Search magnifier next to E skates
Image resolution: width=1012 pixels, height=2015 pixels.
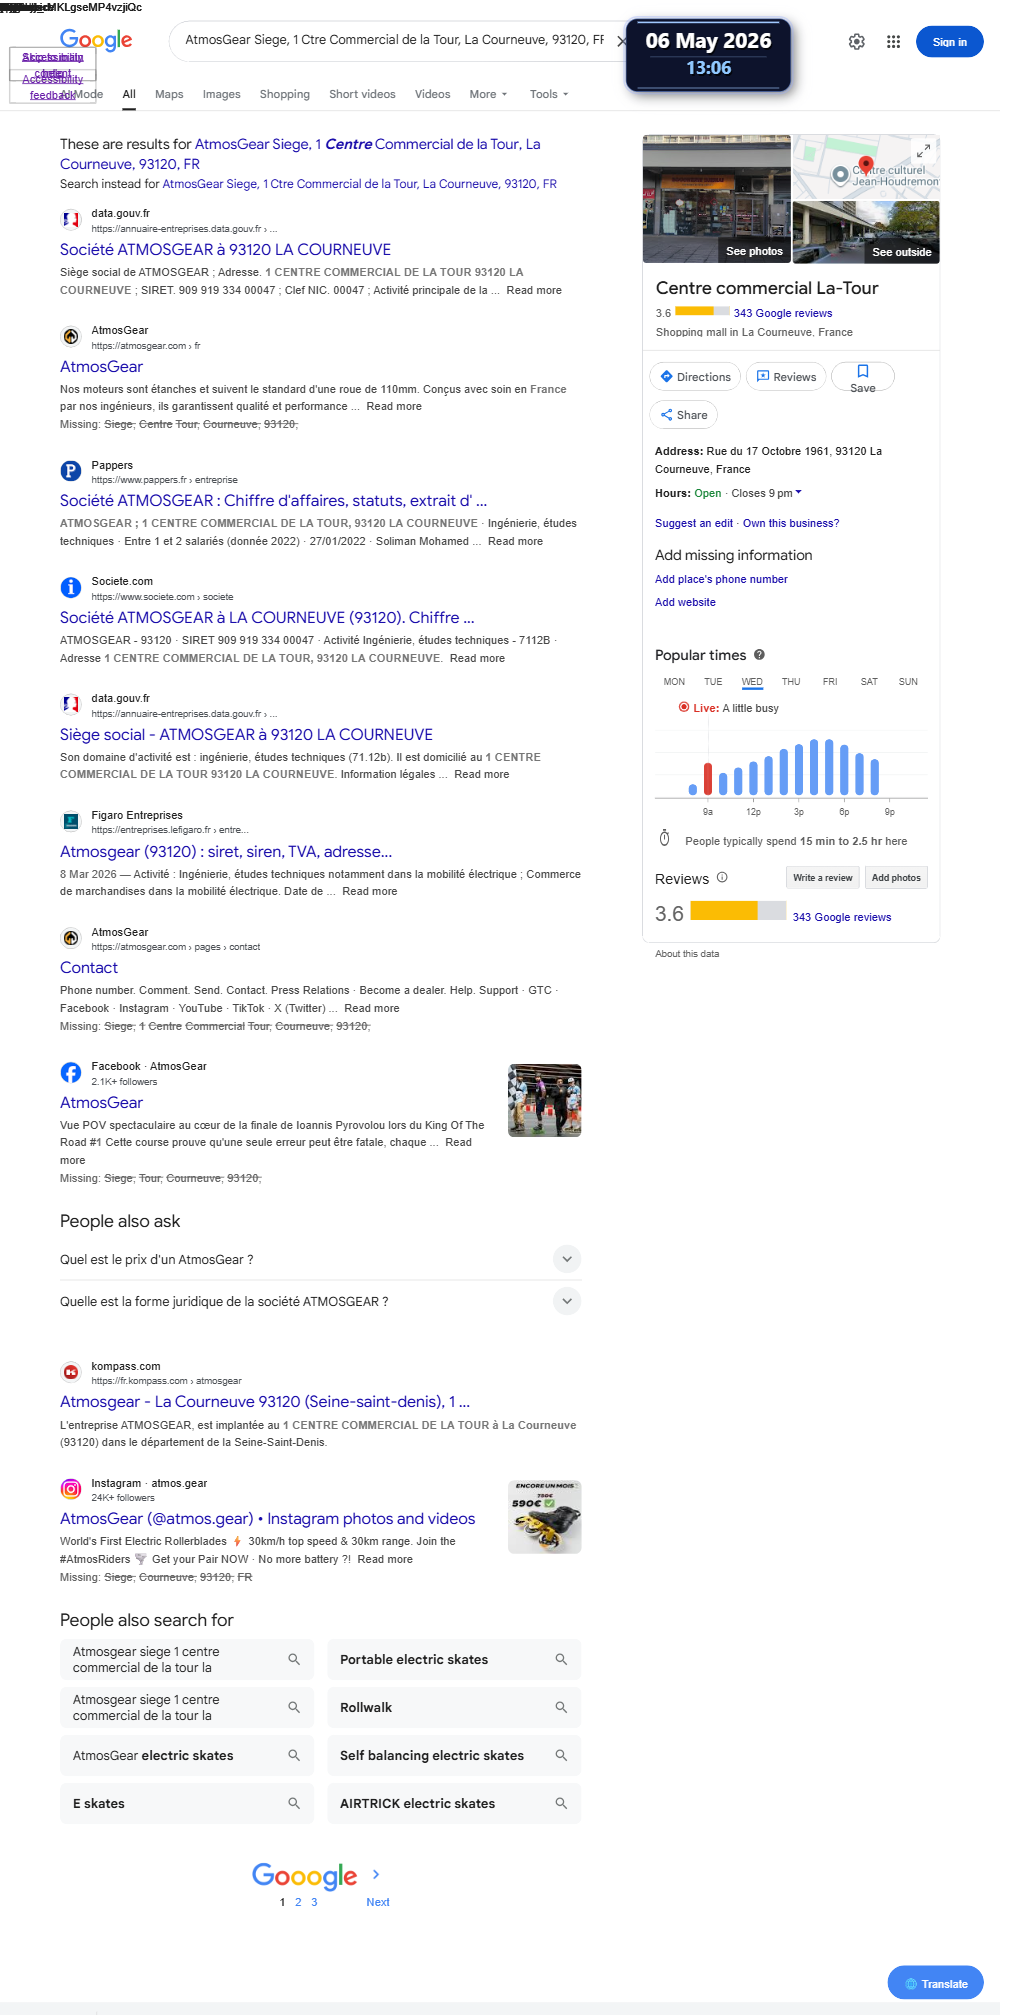click(294, 1803)
